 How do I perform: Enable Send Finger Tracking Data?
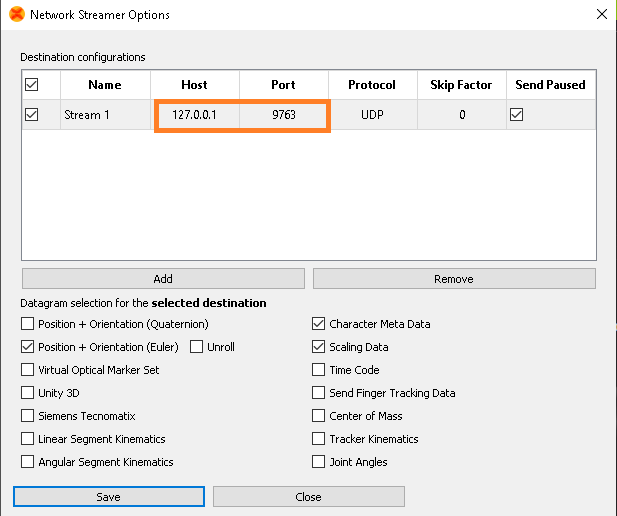(x=318, y=393)
